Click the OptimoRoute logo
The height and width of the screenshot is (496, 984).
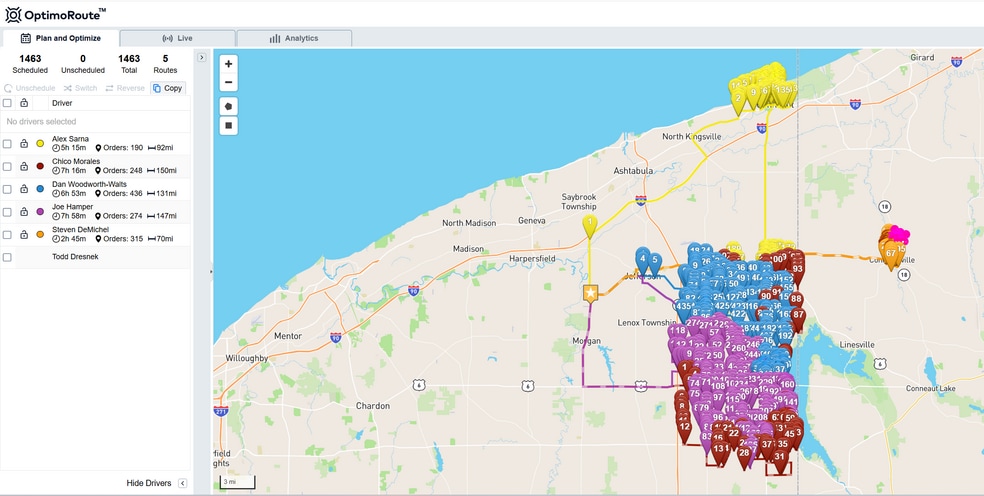click(x=56, y=14)
